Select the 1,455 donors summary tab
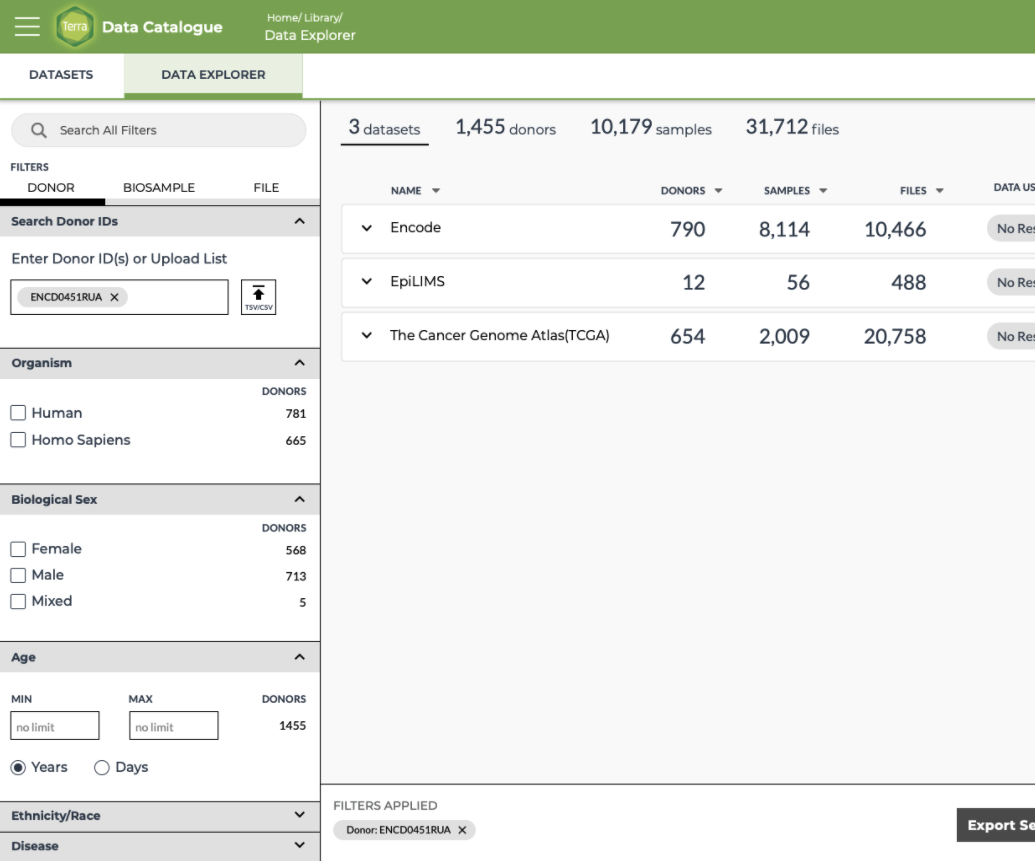This screenshot has width=1035, height=861. (x=506, y=127)
